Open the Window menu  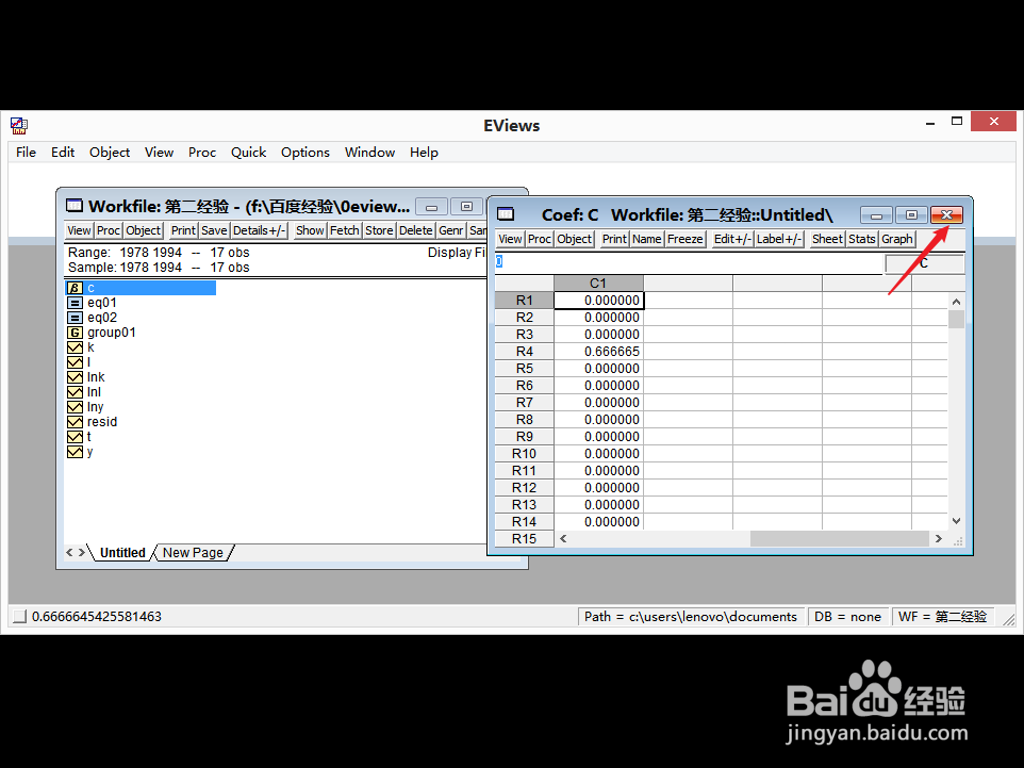pyautogui.click(x=370, y=152)
